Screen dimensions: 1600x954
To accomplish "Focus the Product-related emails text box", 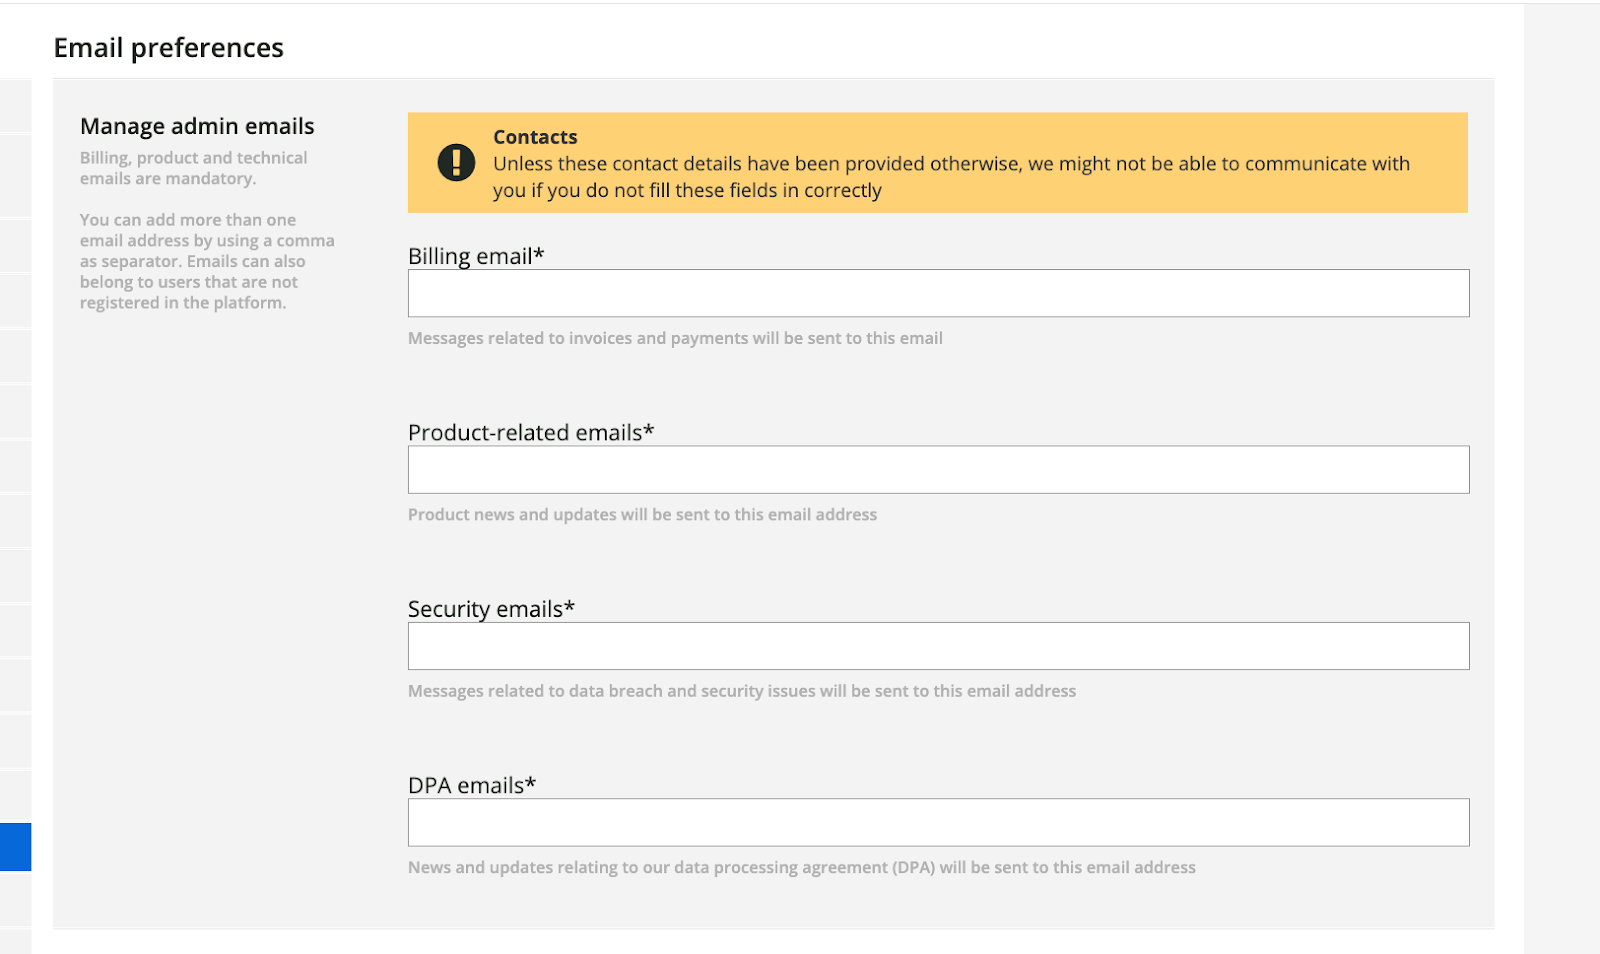I will coord(938,470).
